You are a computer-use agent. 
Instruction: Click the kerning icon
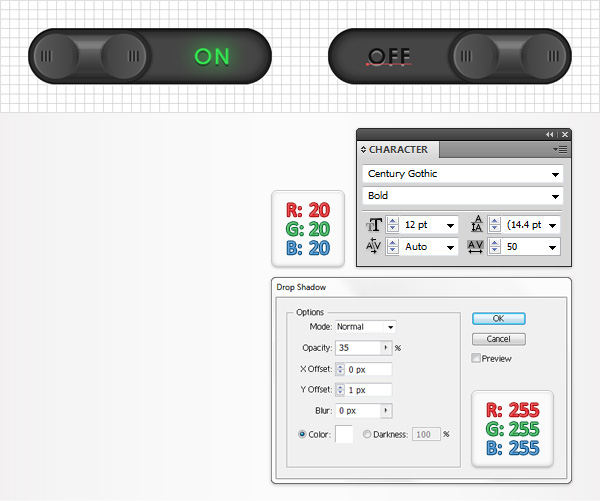(x=373, y=246)
